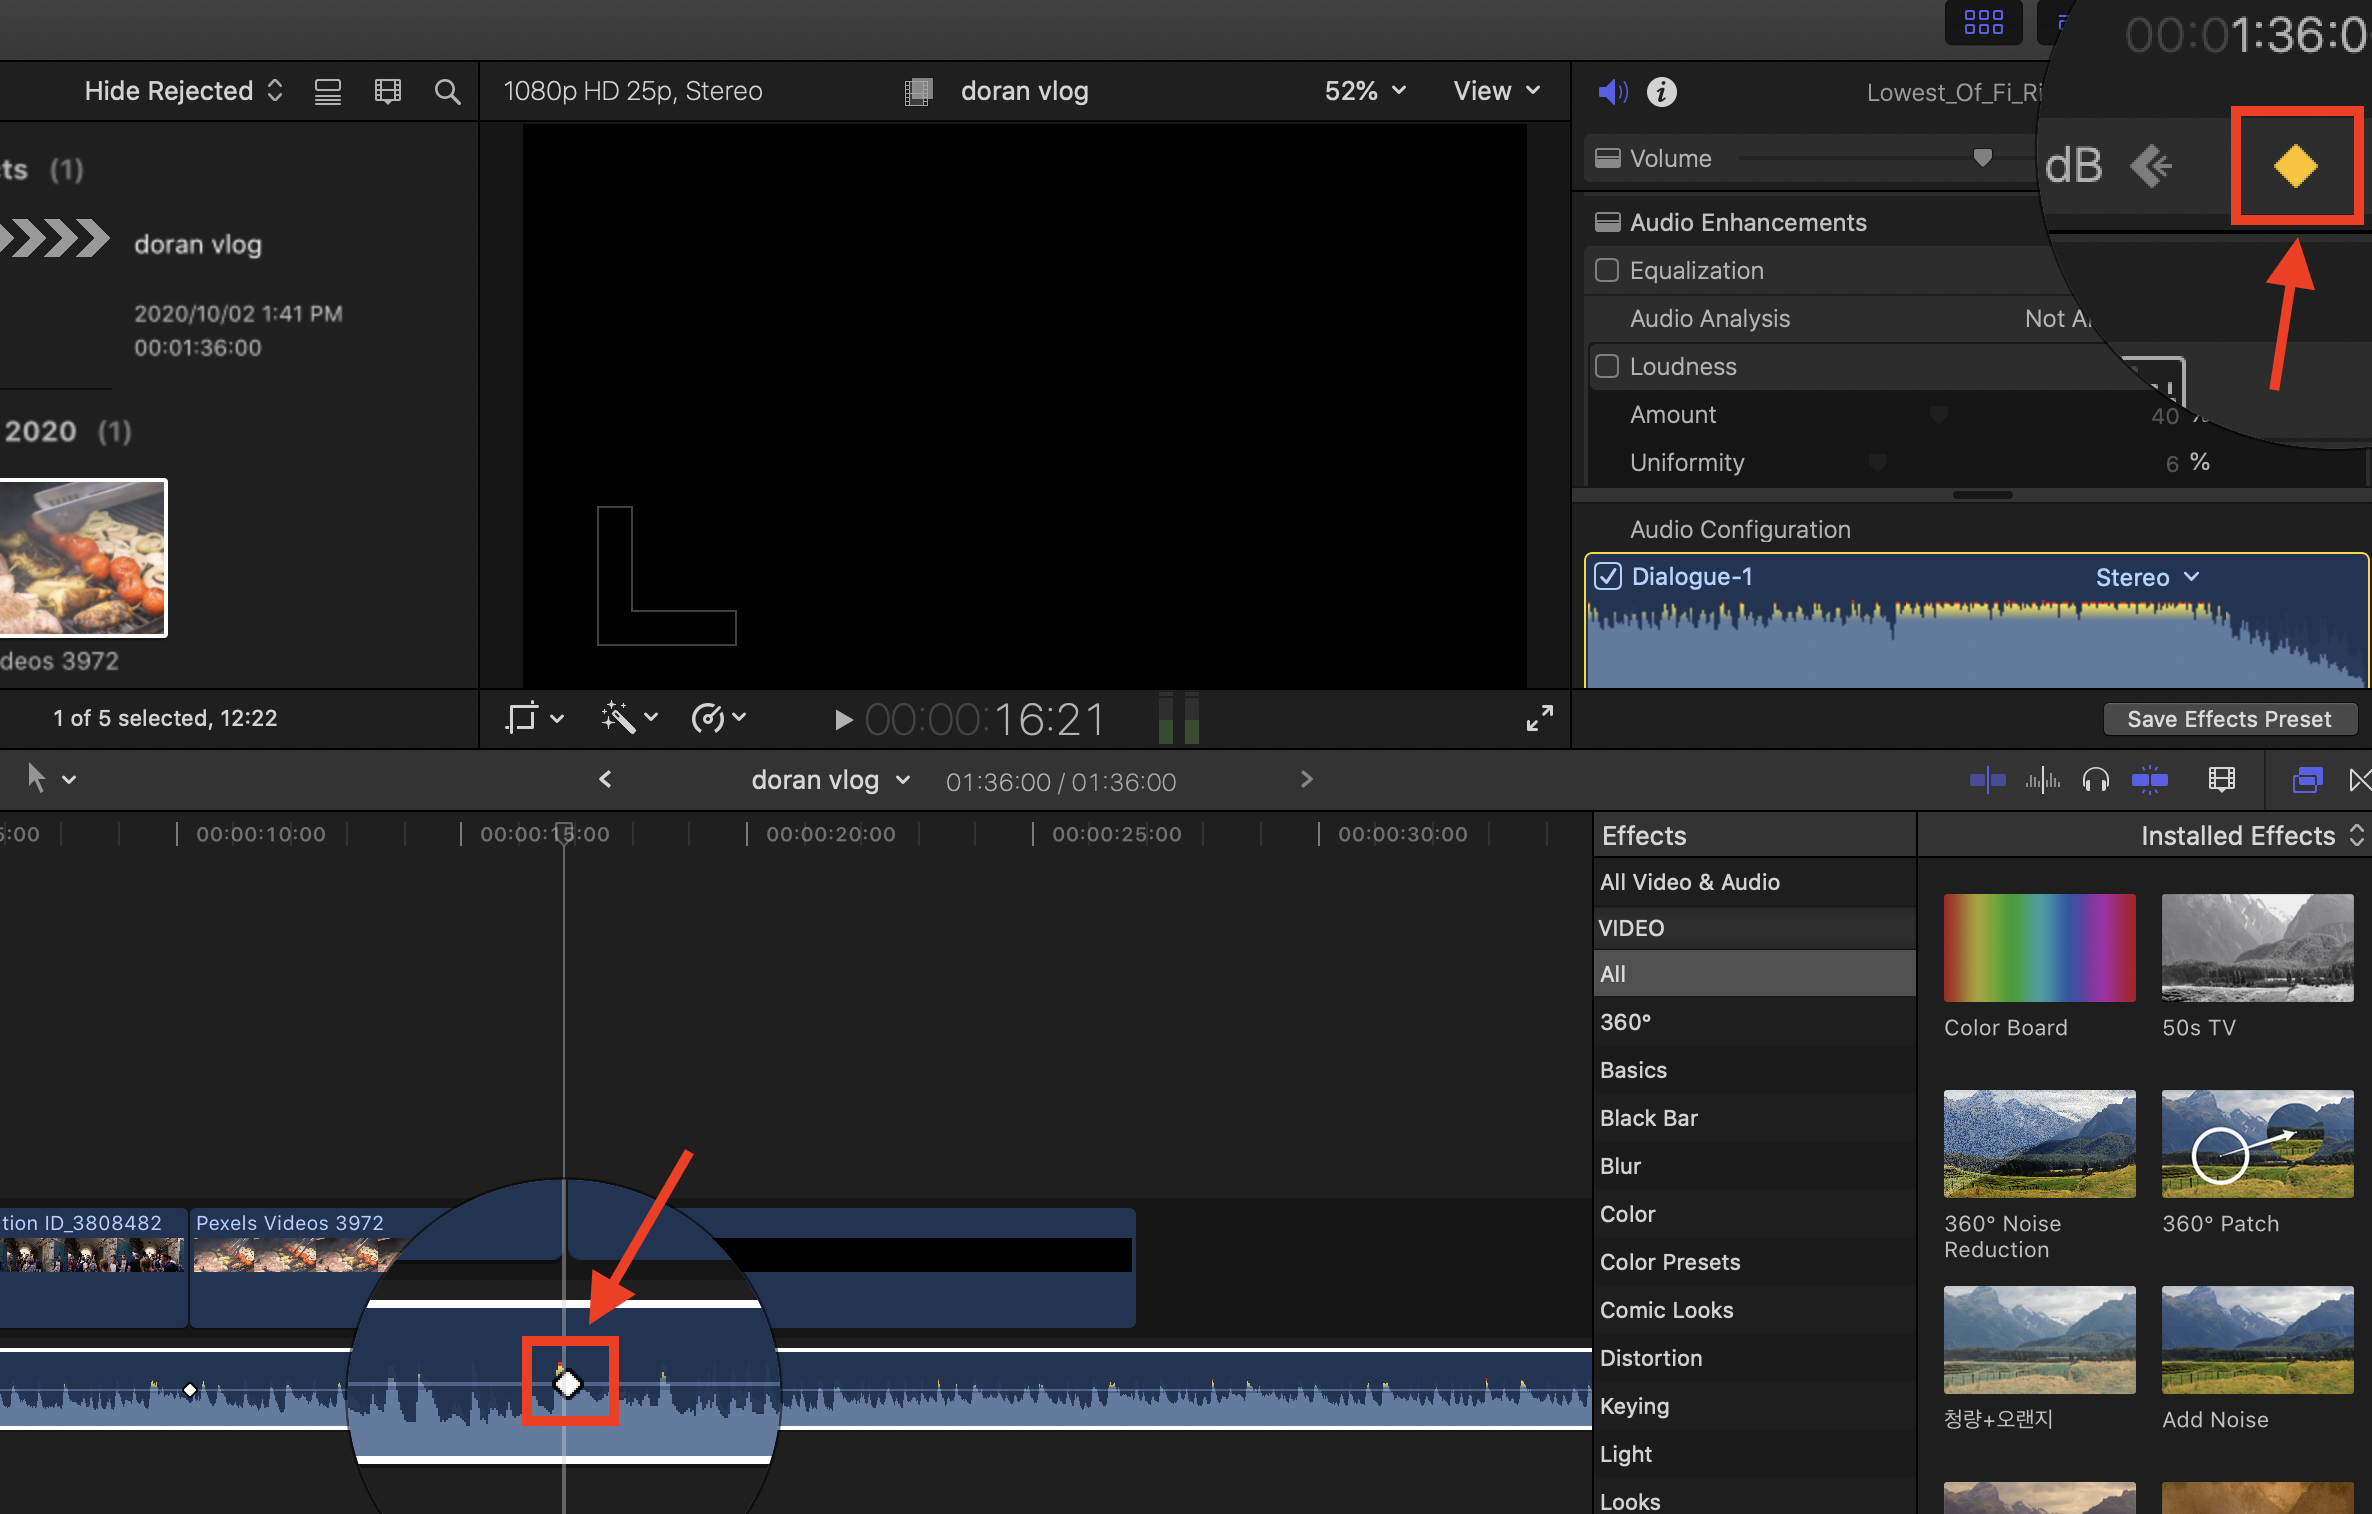Open the 52% zoom dropdown
Viewport: 2372px width, 1514px height.
(x=1365, y=91)
